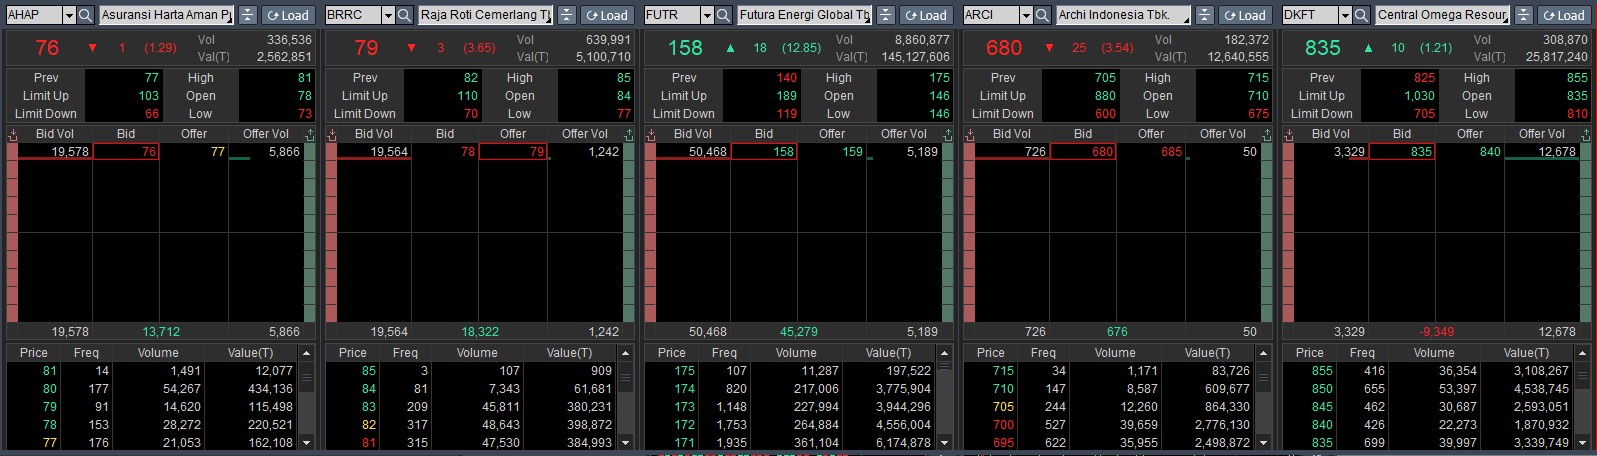Click the up-arrow icon right of ARCI Offer Vol
The height and width of the screenshot is (456, 1597).
tap(1267, 134)
